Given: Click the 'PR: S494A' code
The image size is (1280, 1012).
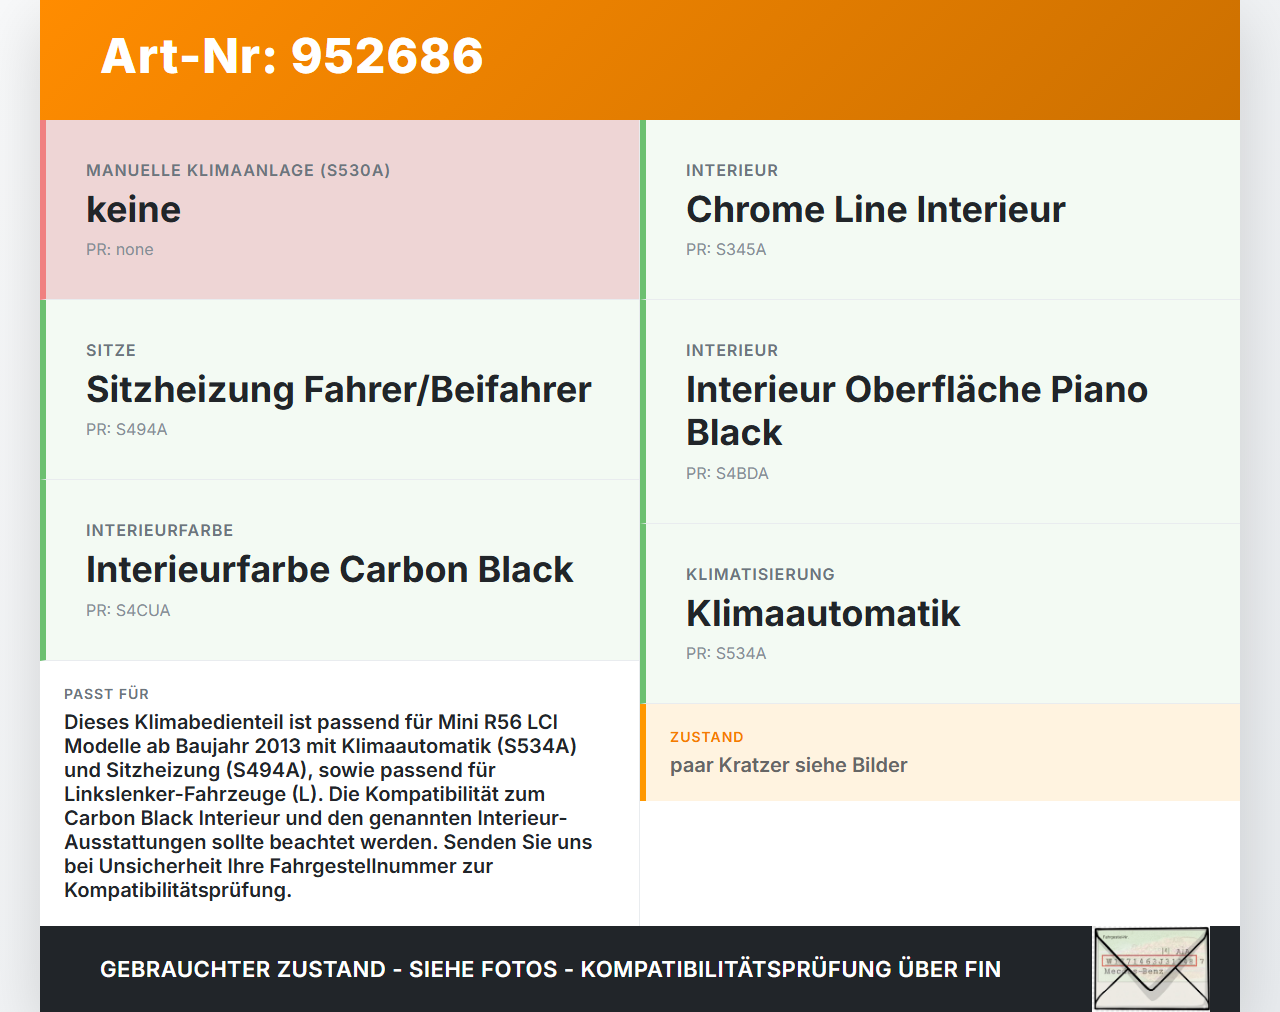Looking at the screenshot, I should click(127, 430).
